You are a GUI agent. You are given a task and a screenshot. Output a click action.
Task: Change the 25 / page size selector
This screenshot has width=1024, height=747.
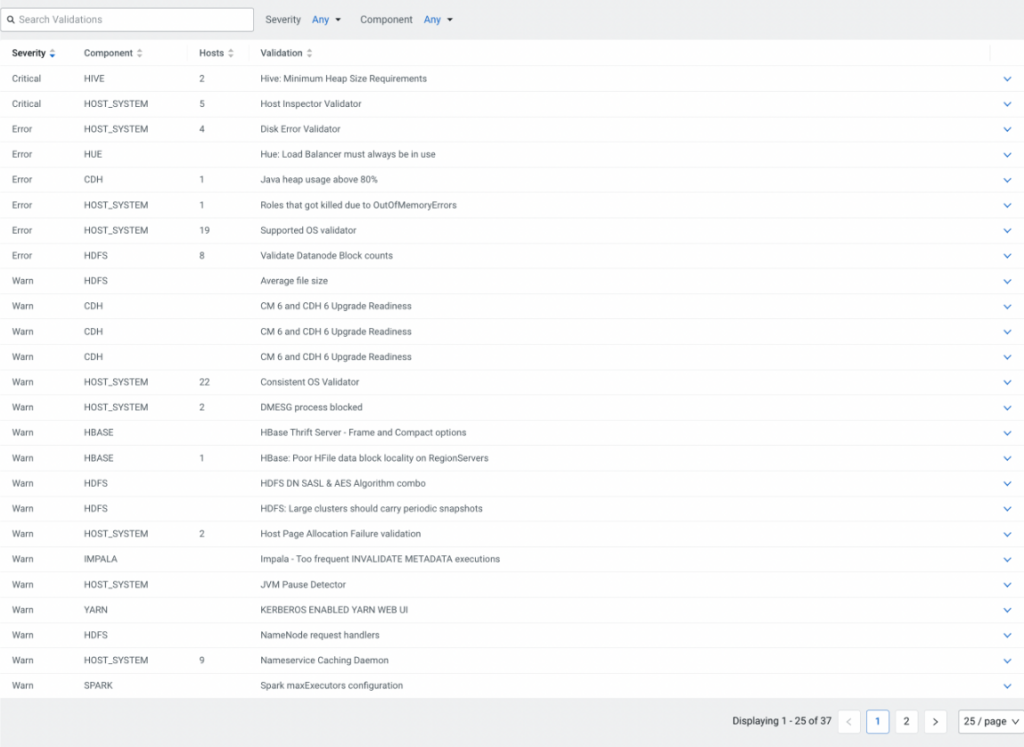tap(989, 721)
